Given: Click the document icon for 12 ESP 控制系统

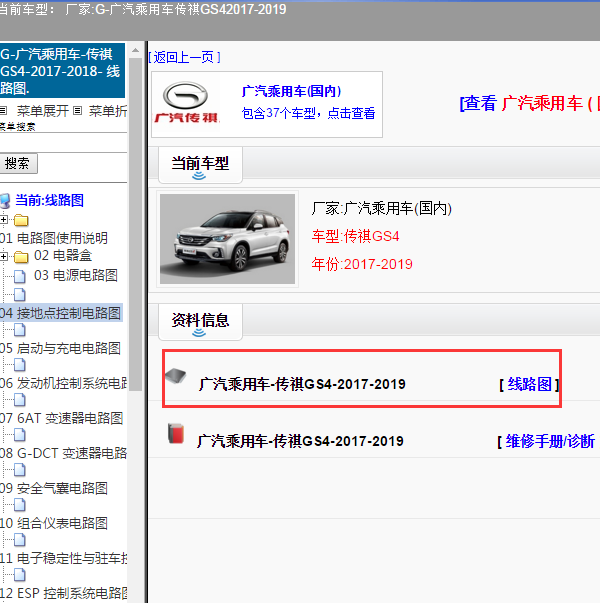Looking at the screenshot, I should pyautogui.click(x=20, y=575).
